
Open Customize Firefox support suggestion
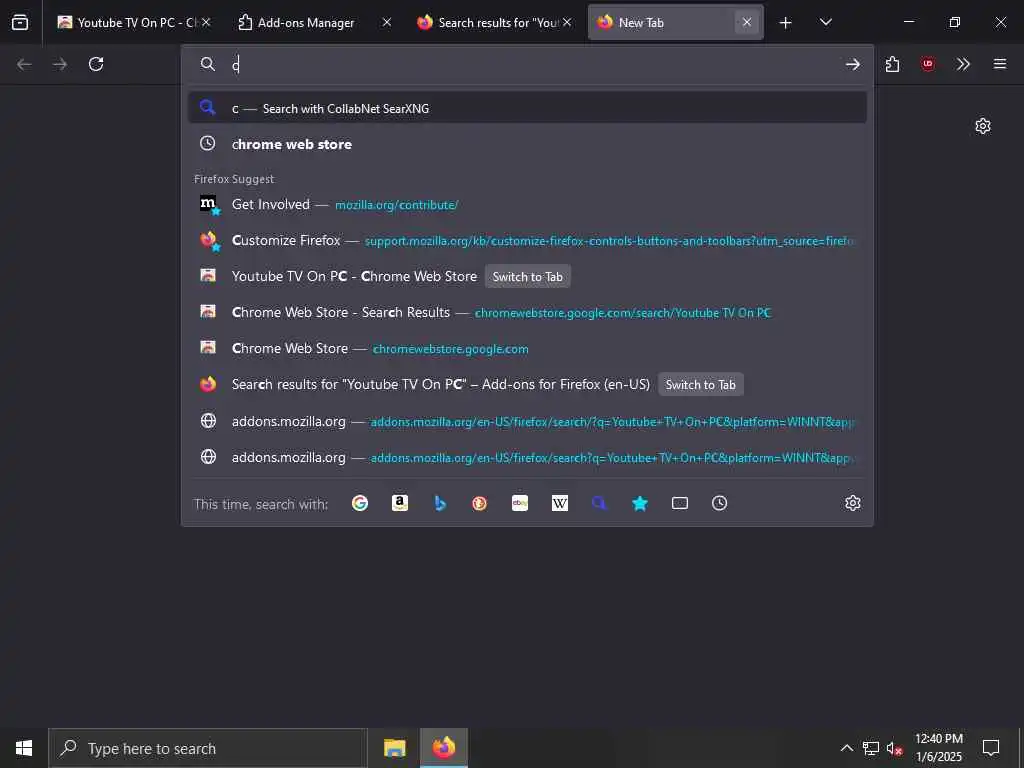[527, 240]
